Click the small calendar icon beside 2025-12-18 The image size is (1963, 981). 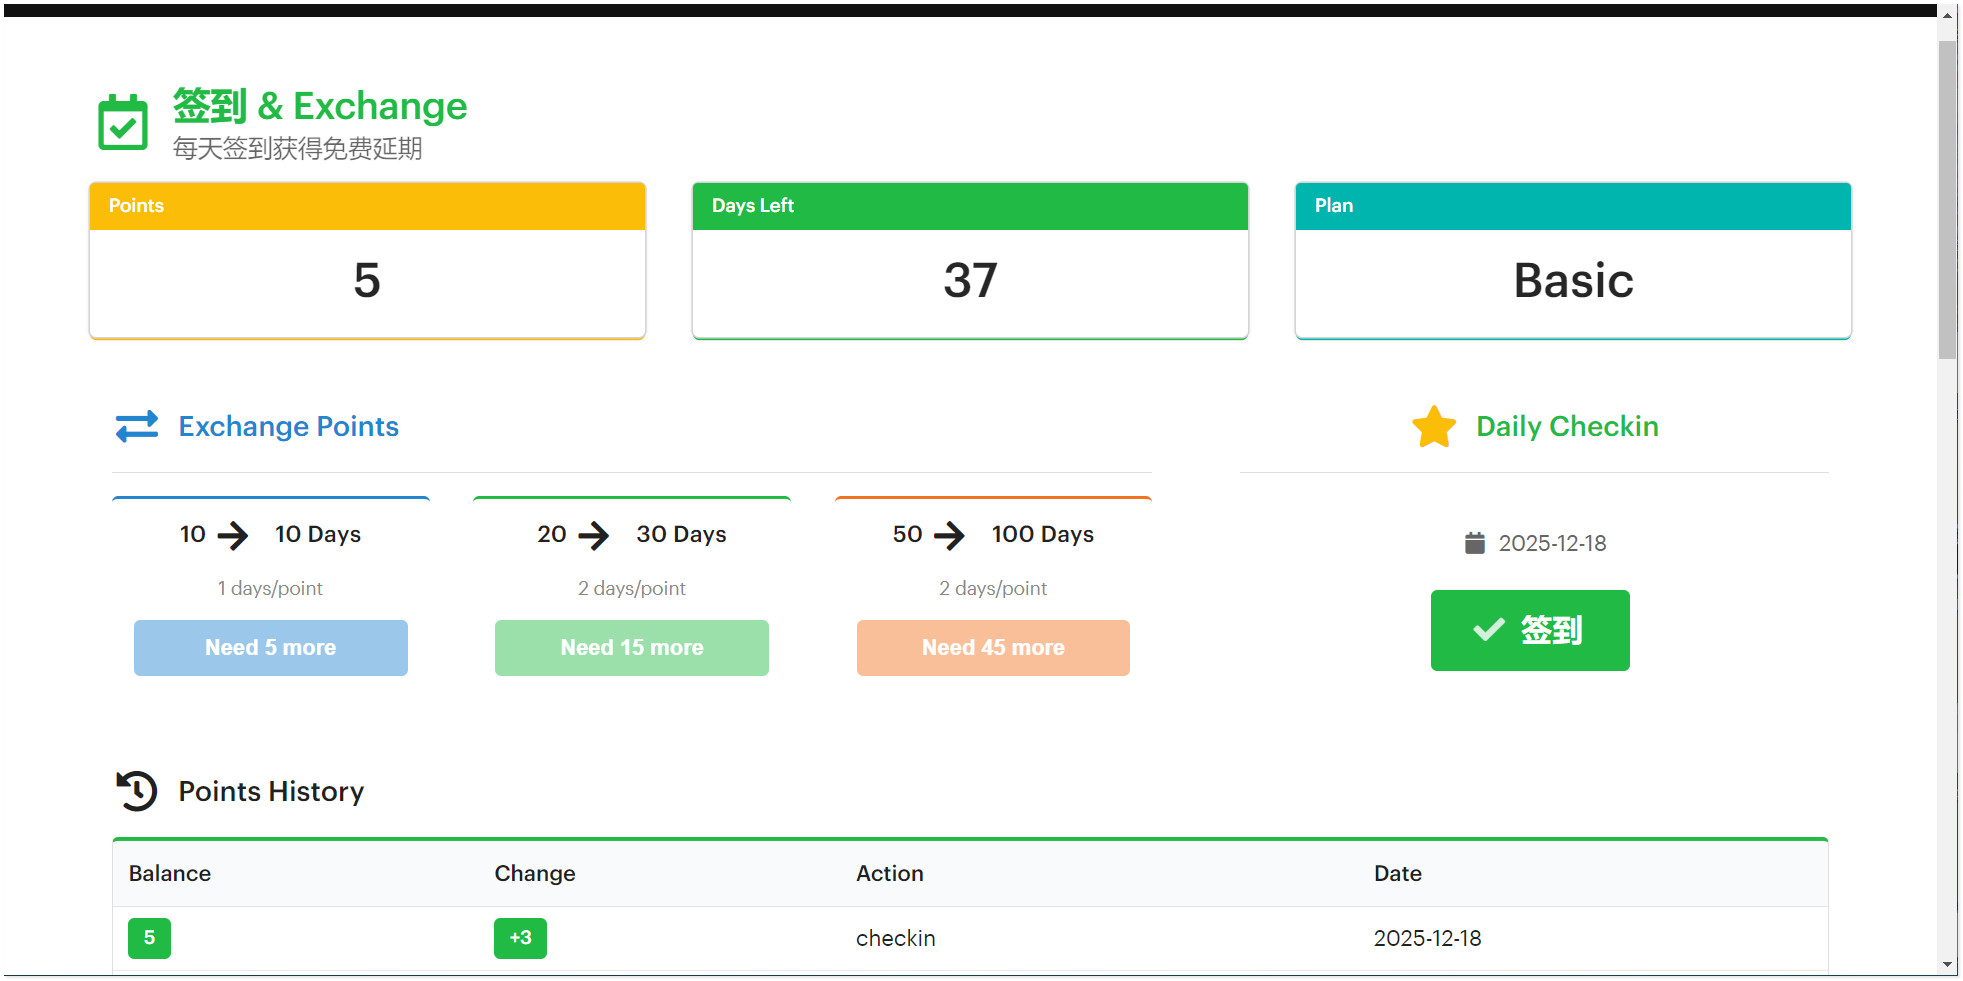pos(1474,543)
